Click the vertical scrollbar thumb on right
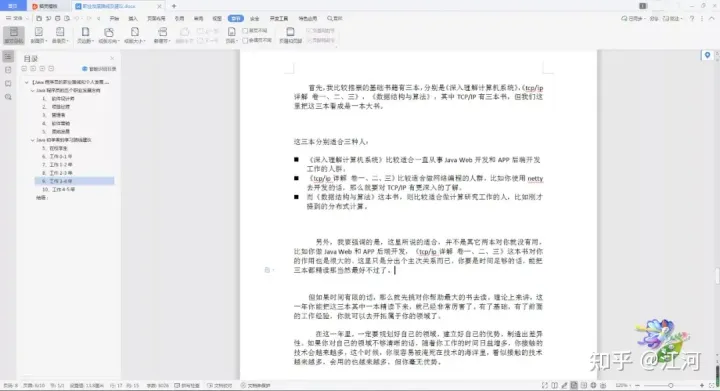Image resolution: width=720 pixels, height=391 pixels. point(717,276)
